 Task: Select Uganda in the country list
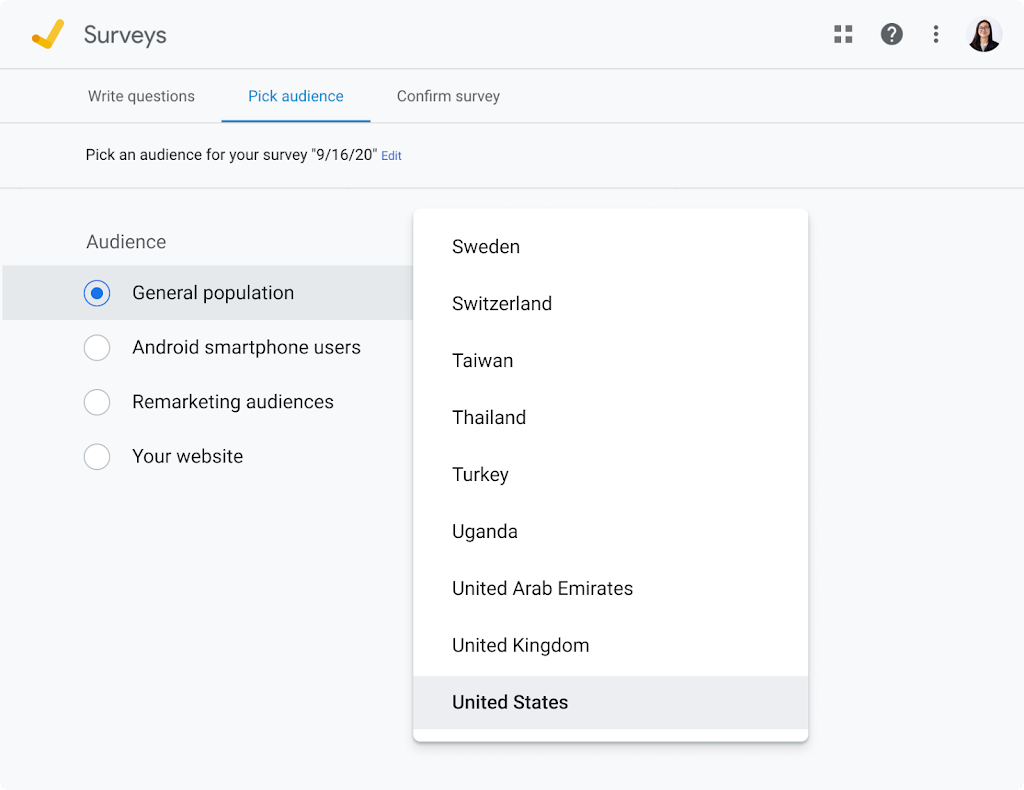485,532
